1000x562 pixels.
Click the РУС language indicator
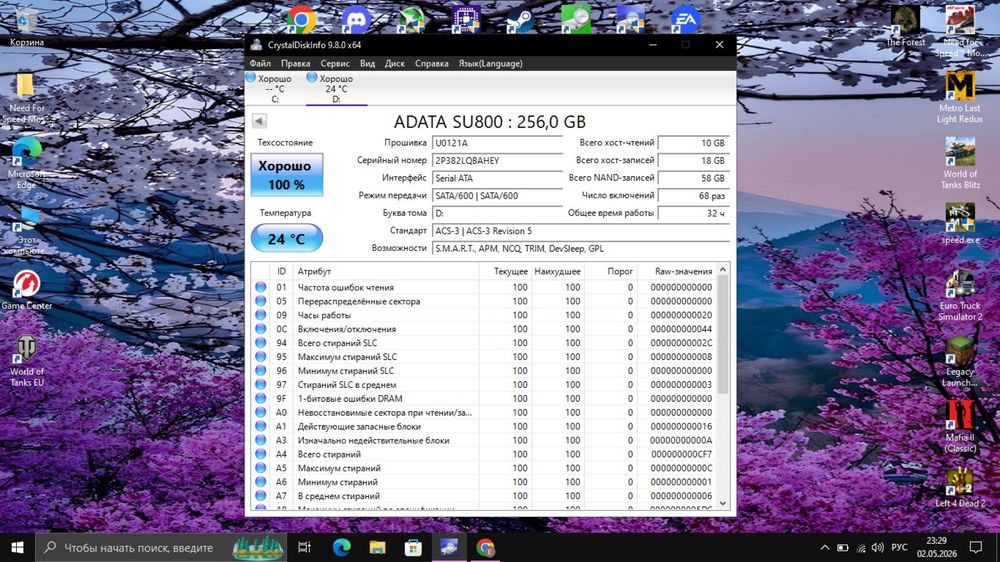click(899, 547)
